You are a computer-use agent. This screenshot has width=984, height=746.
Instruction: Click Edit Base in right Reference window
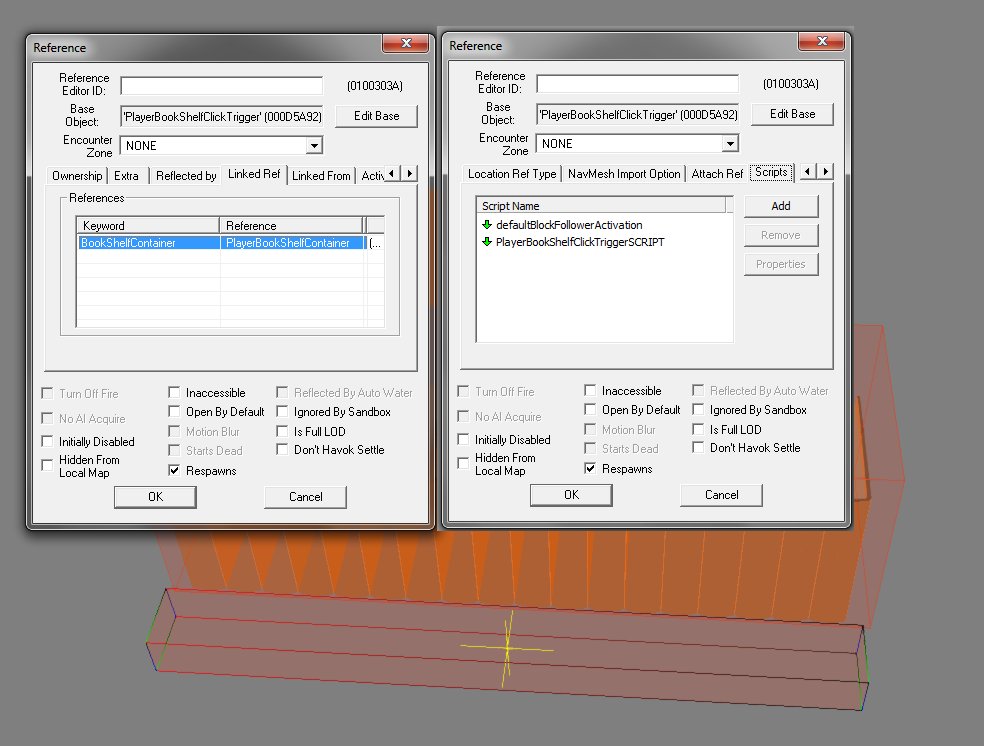coord(793,114)
